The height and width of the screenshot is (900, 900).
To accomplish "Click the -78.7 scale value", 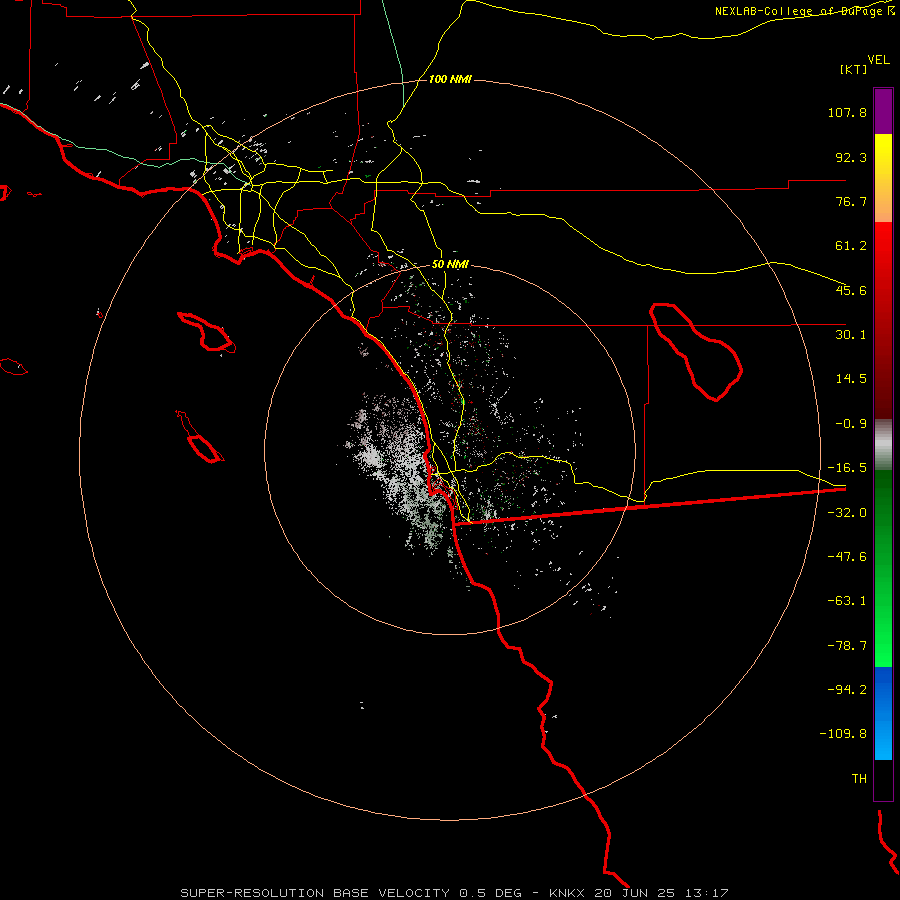I will pyautogui.click(x=847, y=646).
